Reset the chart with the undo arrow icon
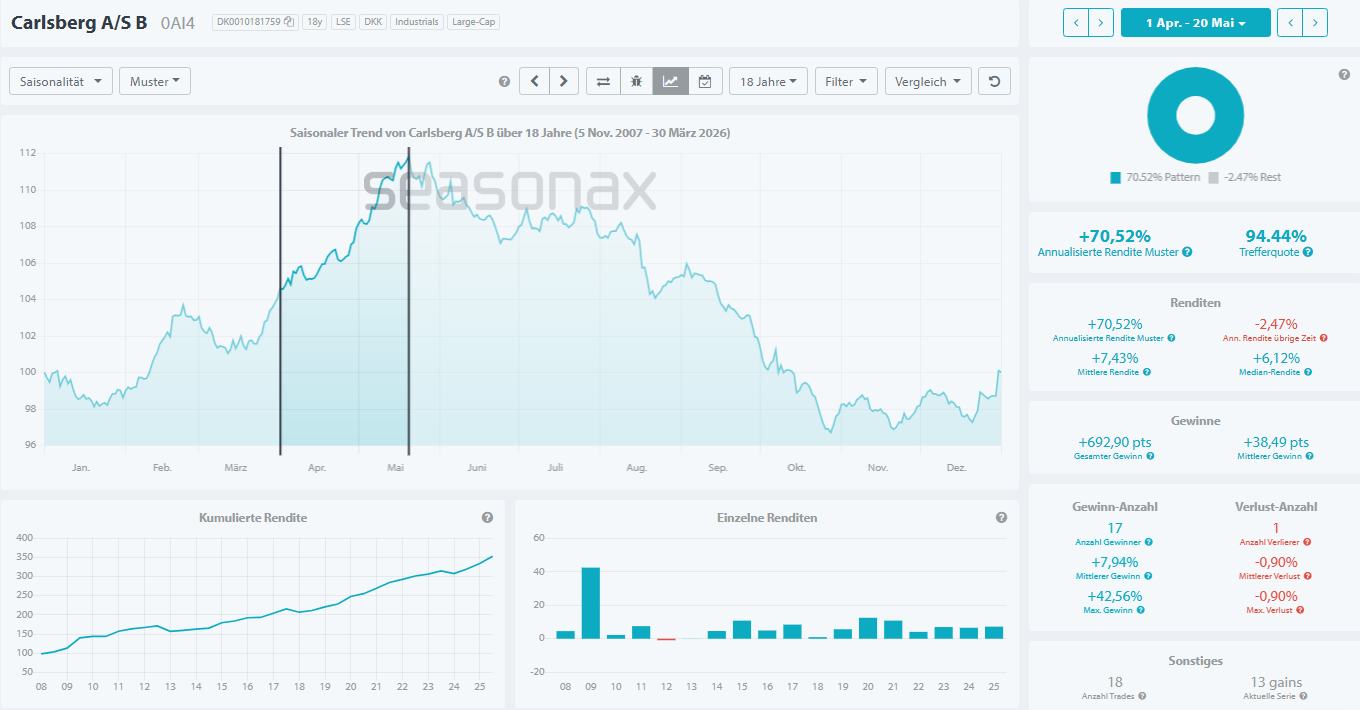This screenshot has width=1360, height=710. pyautogui.click(x=993, y=82)
